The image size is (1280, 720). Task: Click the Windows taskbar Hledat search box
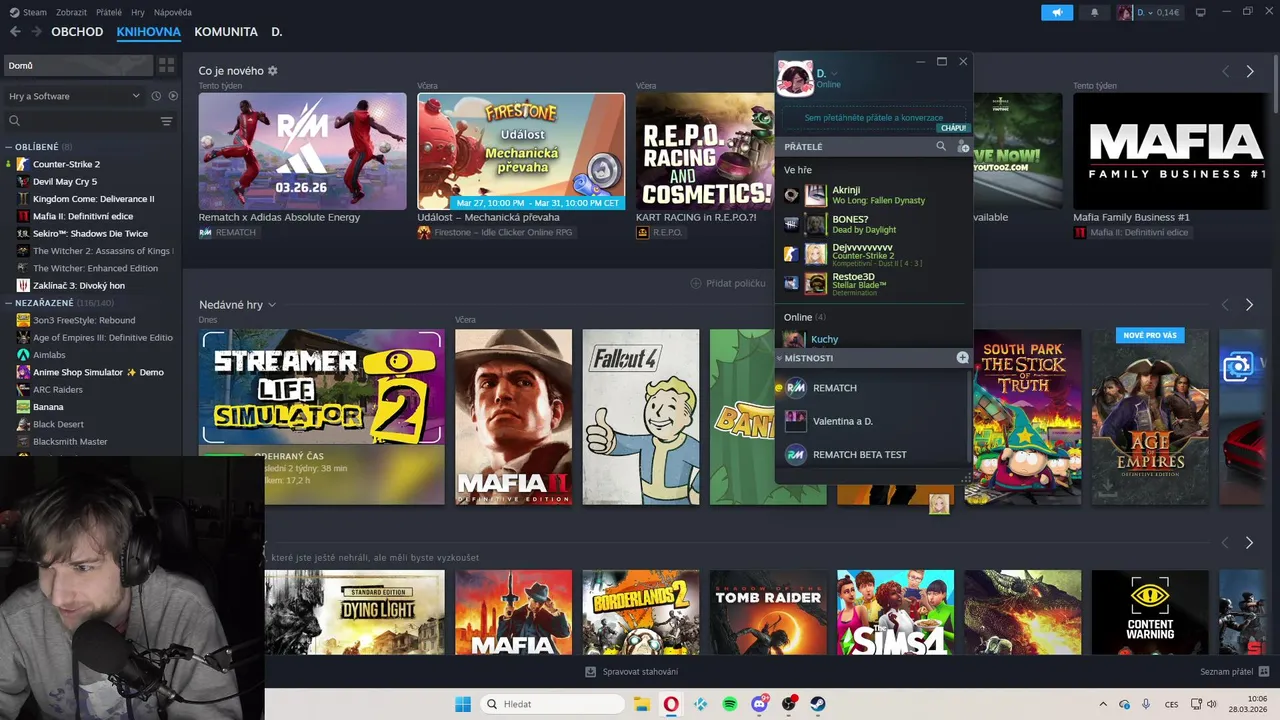(x=551, y=704)
